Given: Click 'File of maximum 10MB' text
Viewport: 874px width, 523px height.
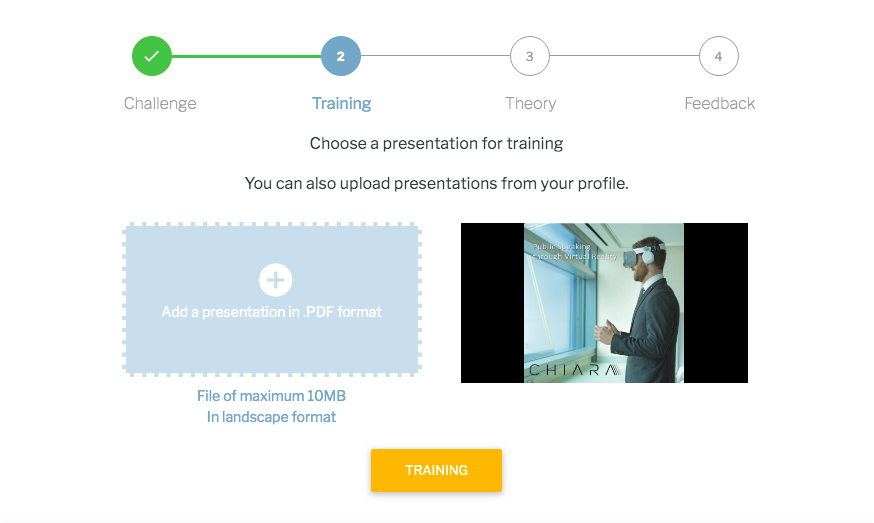Looking at the screenshot, I should 271,396.
